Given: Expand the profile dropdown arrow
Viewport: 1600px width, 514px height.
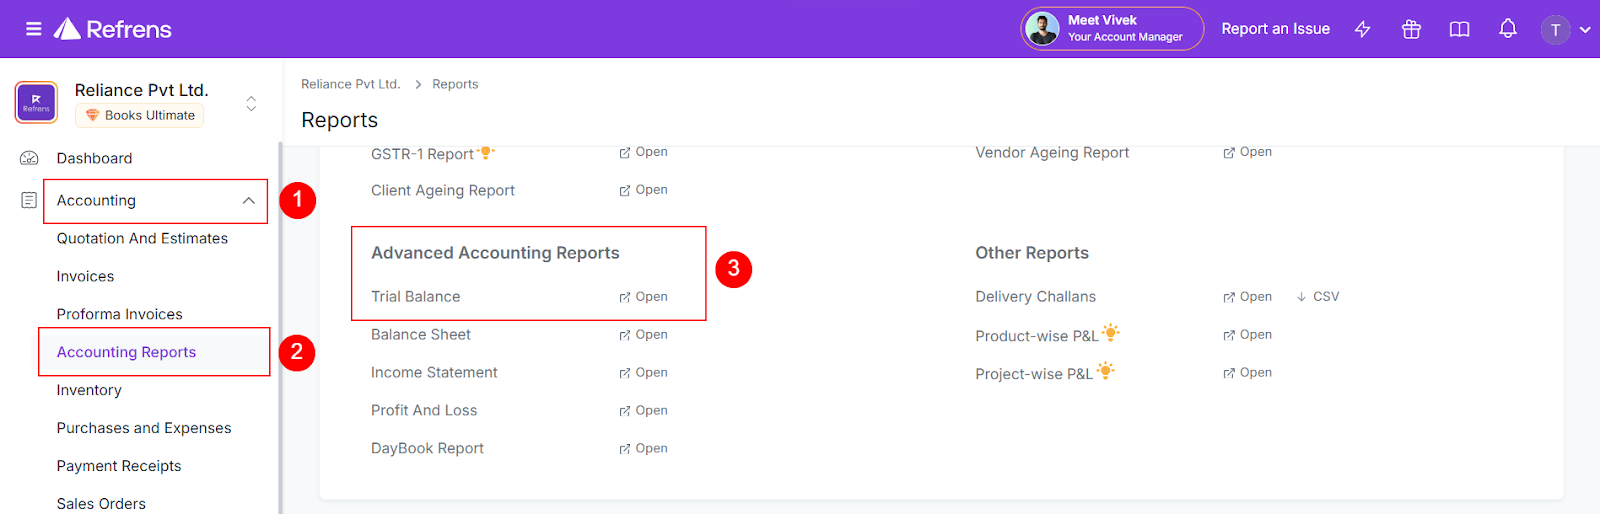Looking at the screenshot, I should click(1585, 30).
